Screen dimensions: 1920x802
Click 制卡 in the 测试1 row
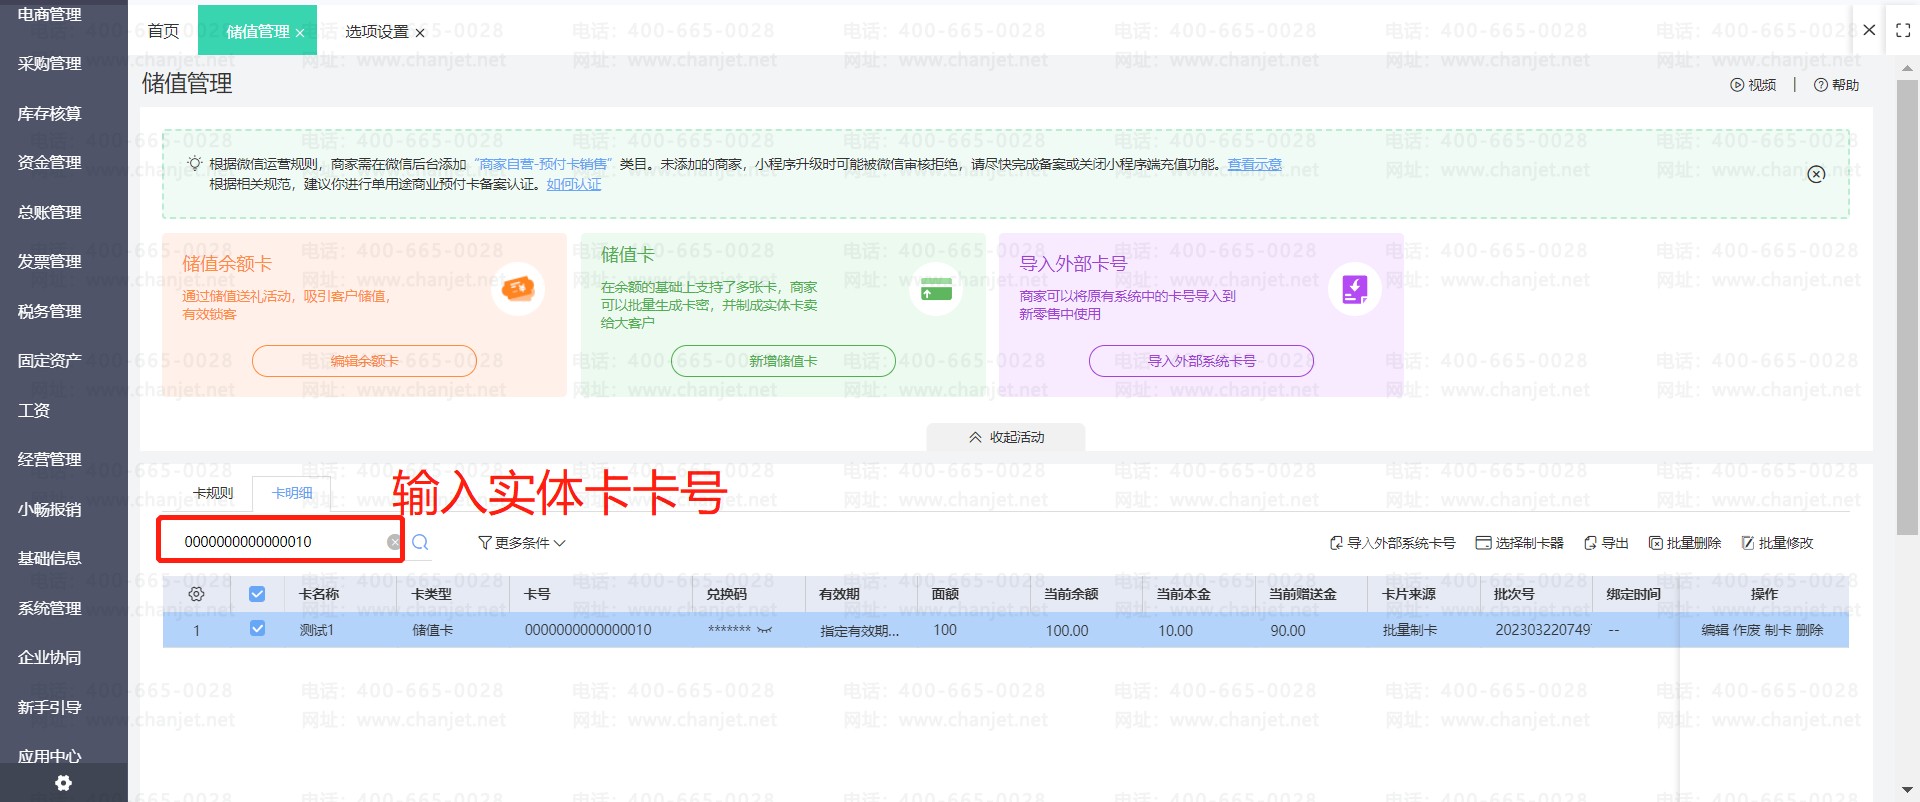(x=1778, y=630)
